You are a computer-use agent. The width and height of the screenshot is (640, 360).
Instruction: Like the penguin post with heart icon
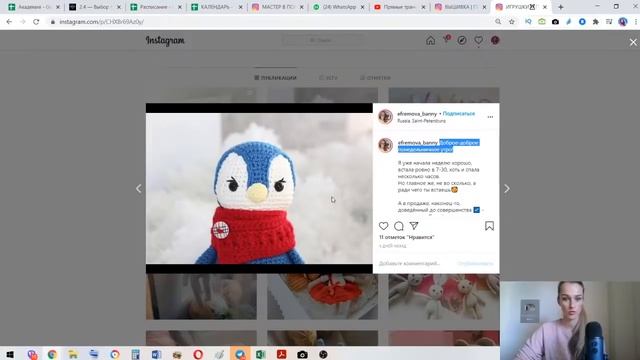(x=383, y=226)
